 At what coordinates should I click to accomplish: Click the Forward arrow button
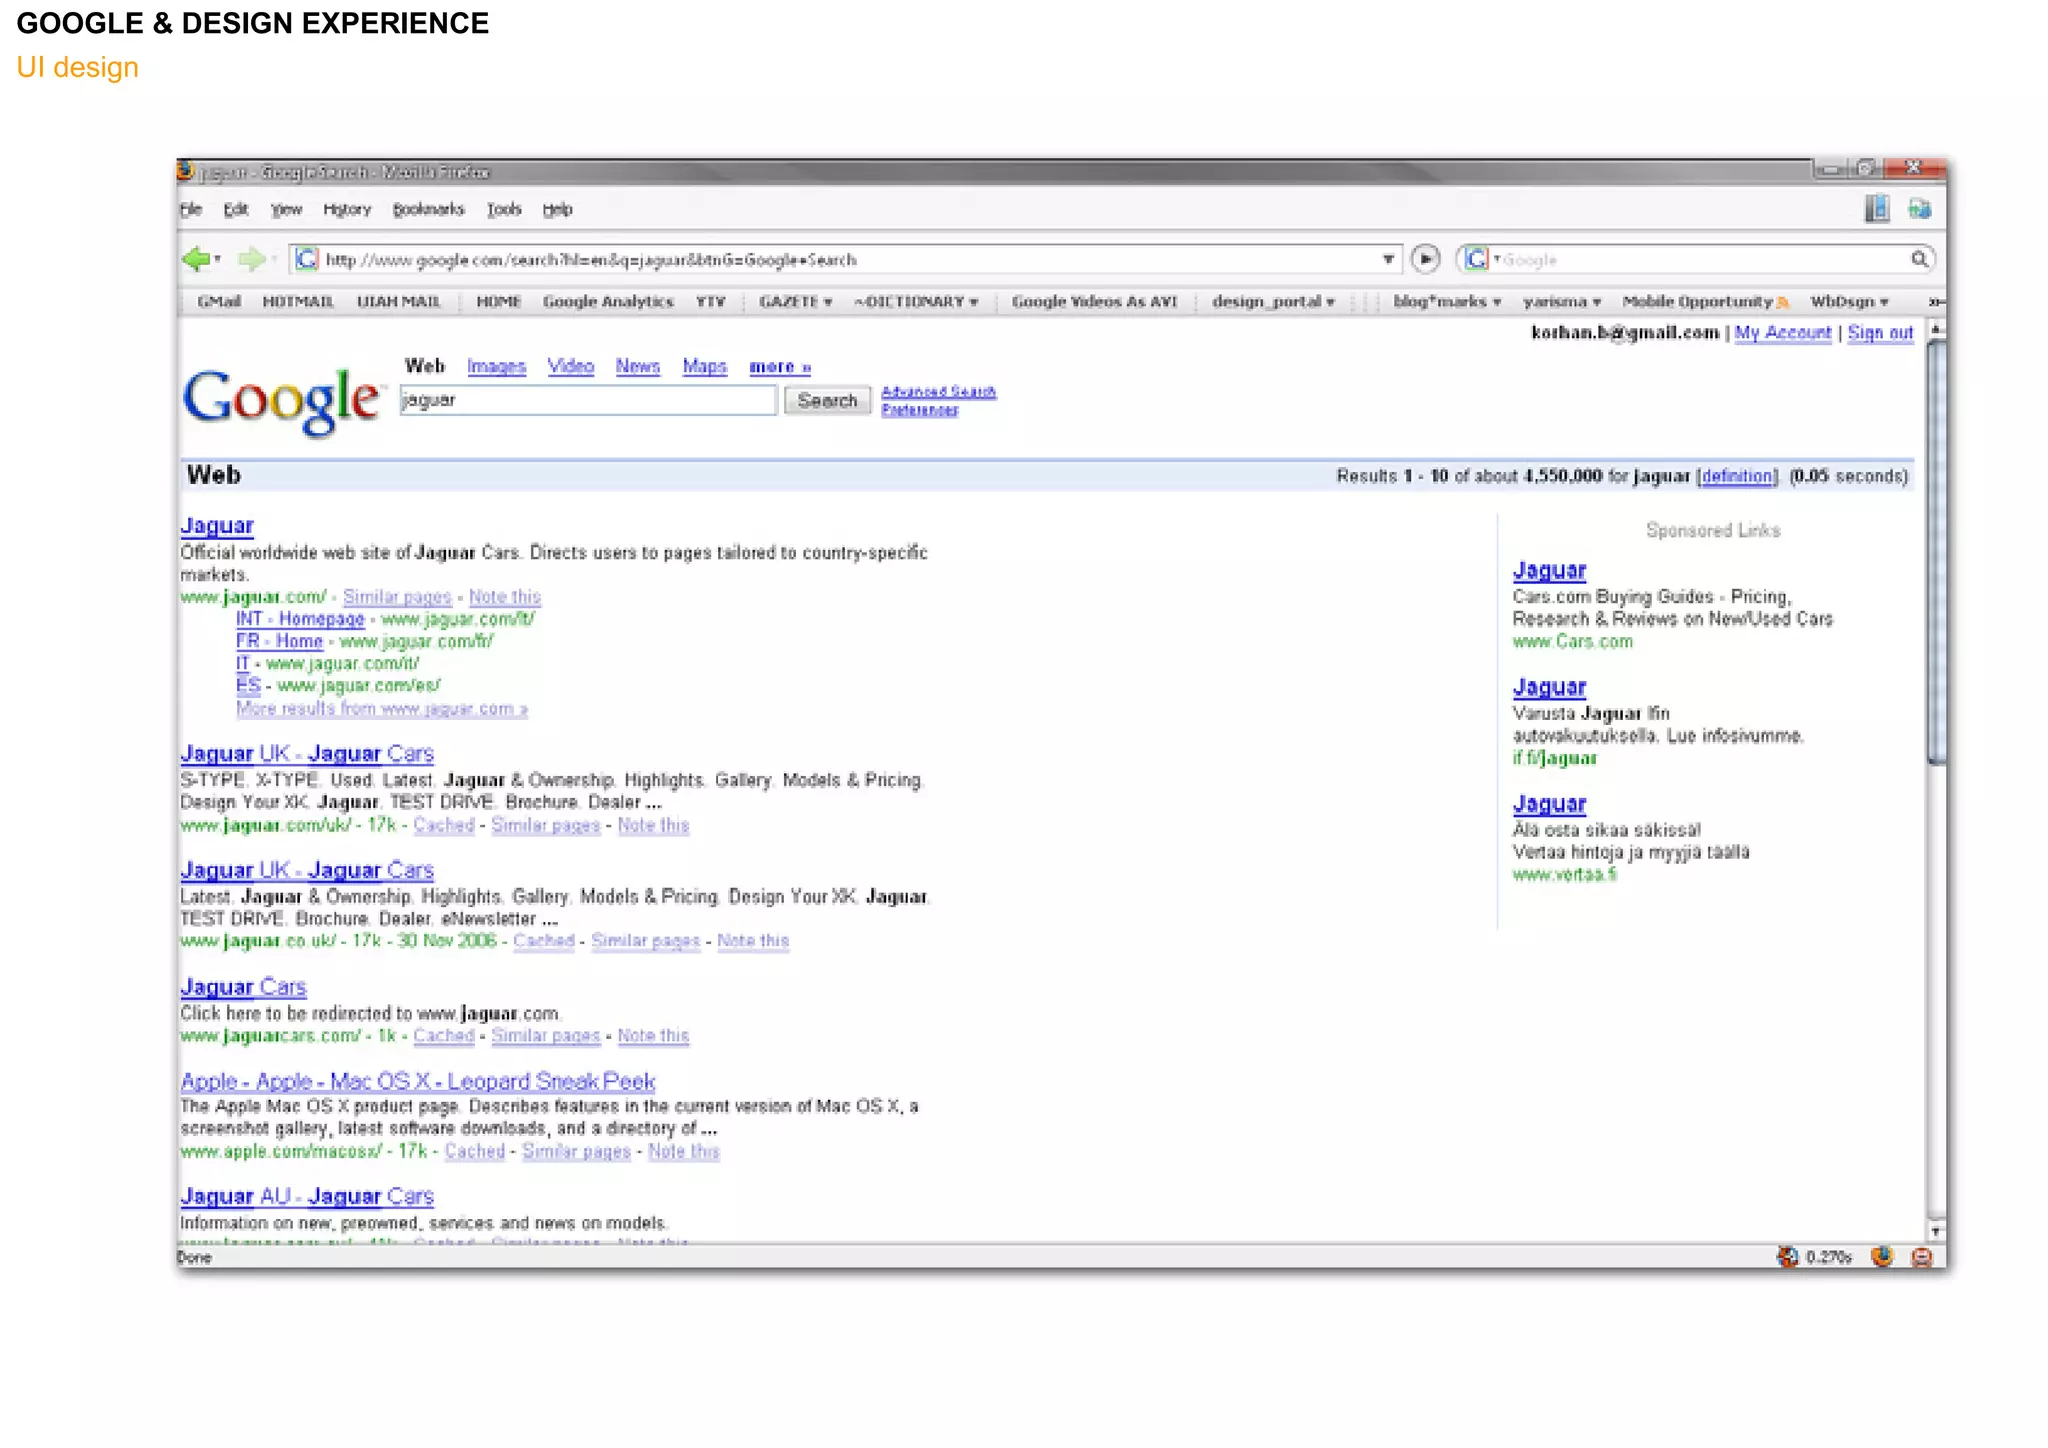[251, 259]
